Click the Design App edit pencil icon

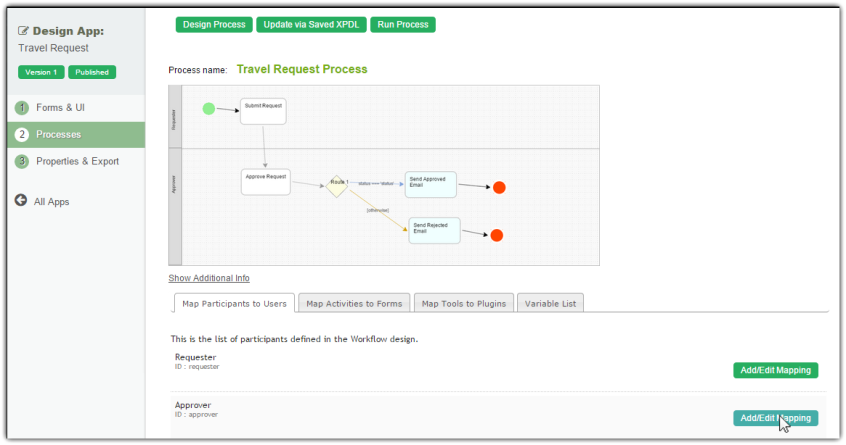tap(23, 31)
